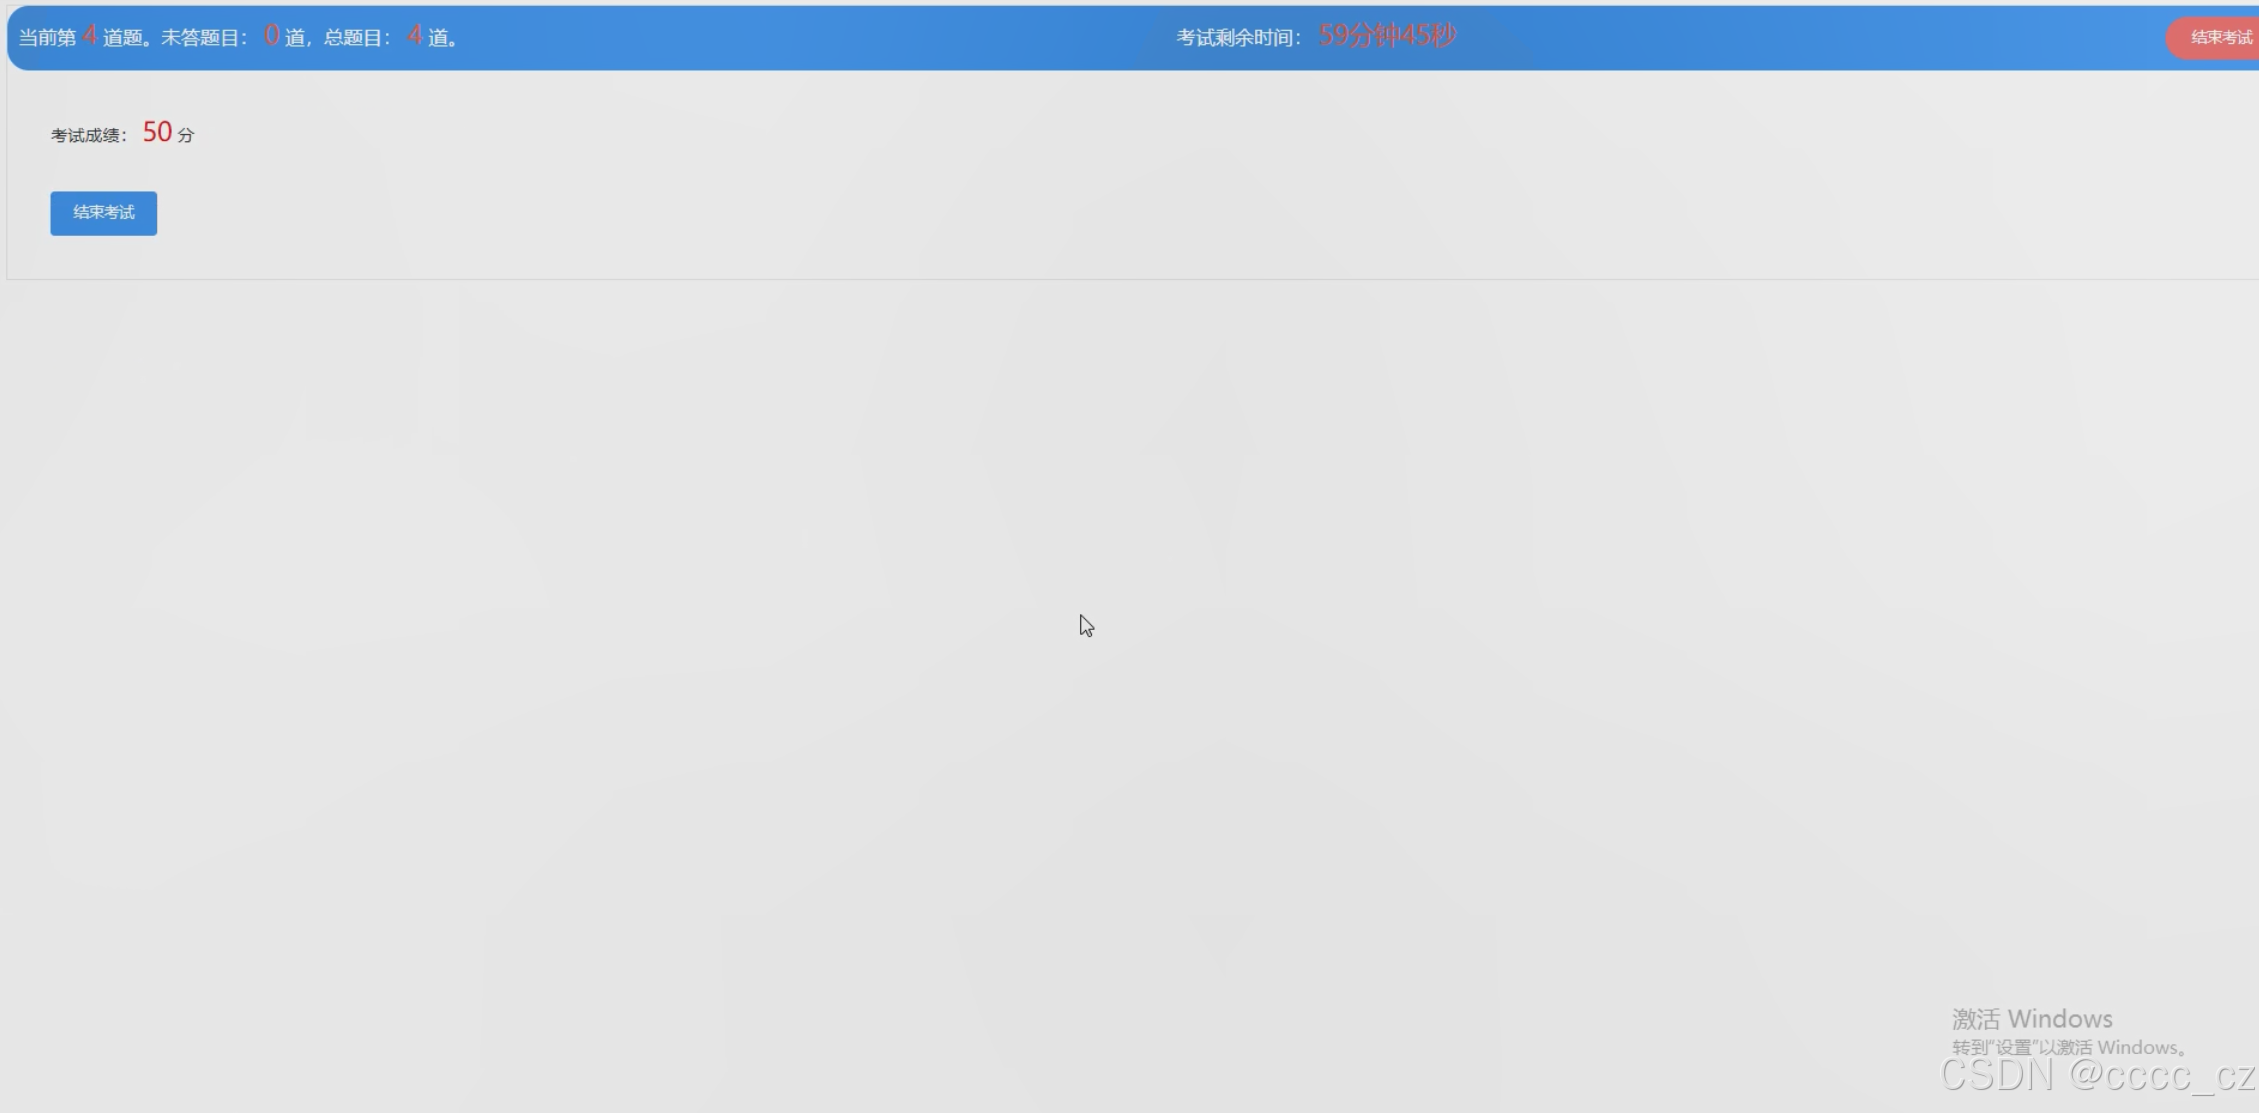Click the 当前第 text in header

47,38
